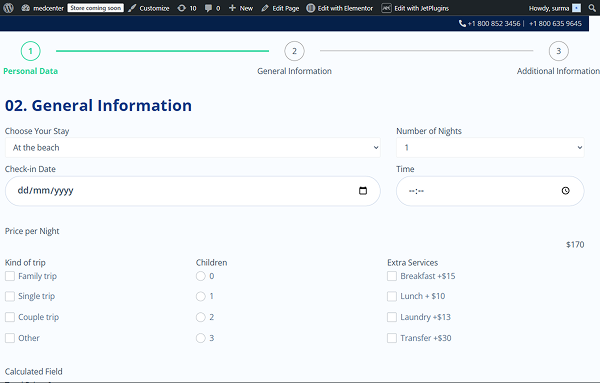Check the Single trip checkbox
The height and width of the screenshot is (383, 600).
pos(10,296)
